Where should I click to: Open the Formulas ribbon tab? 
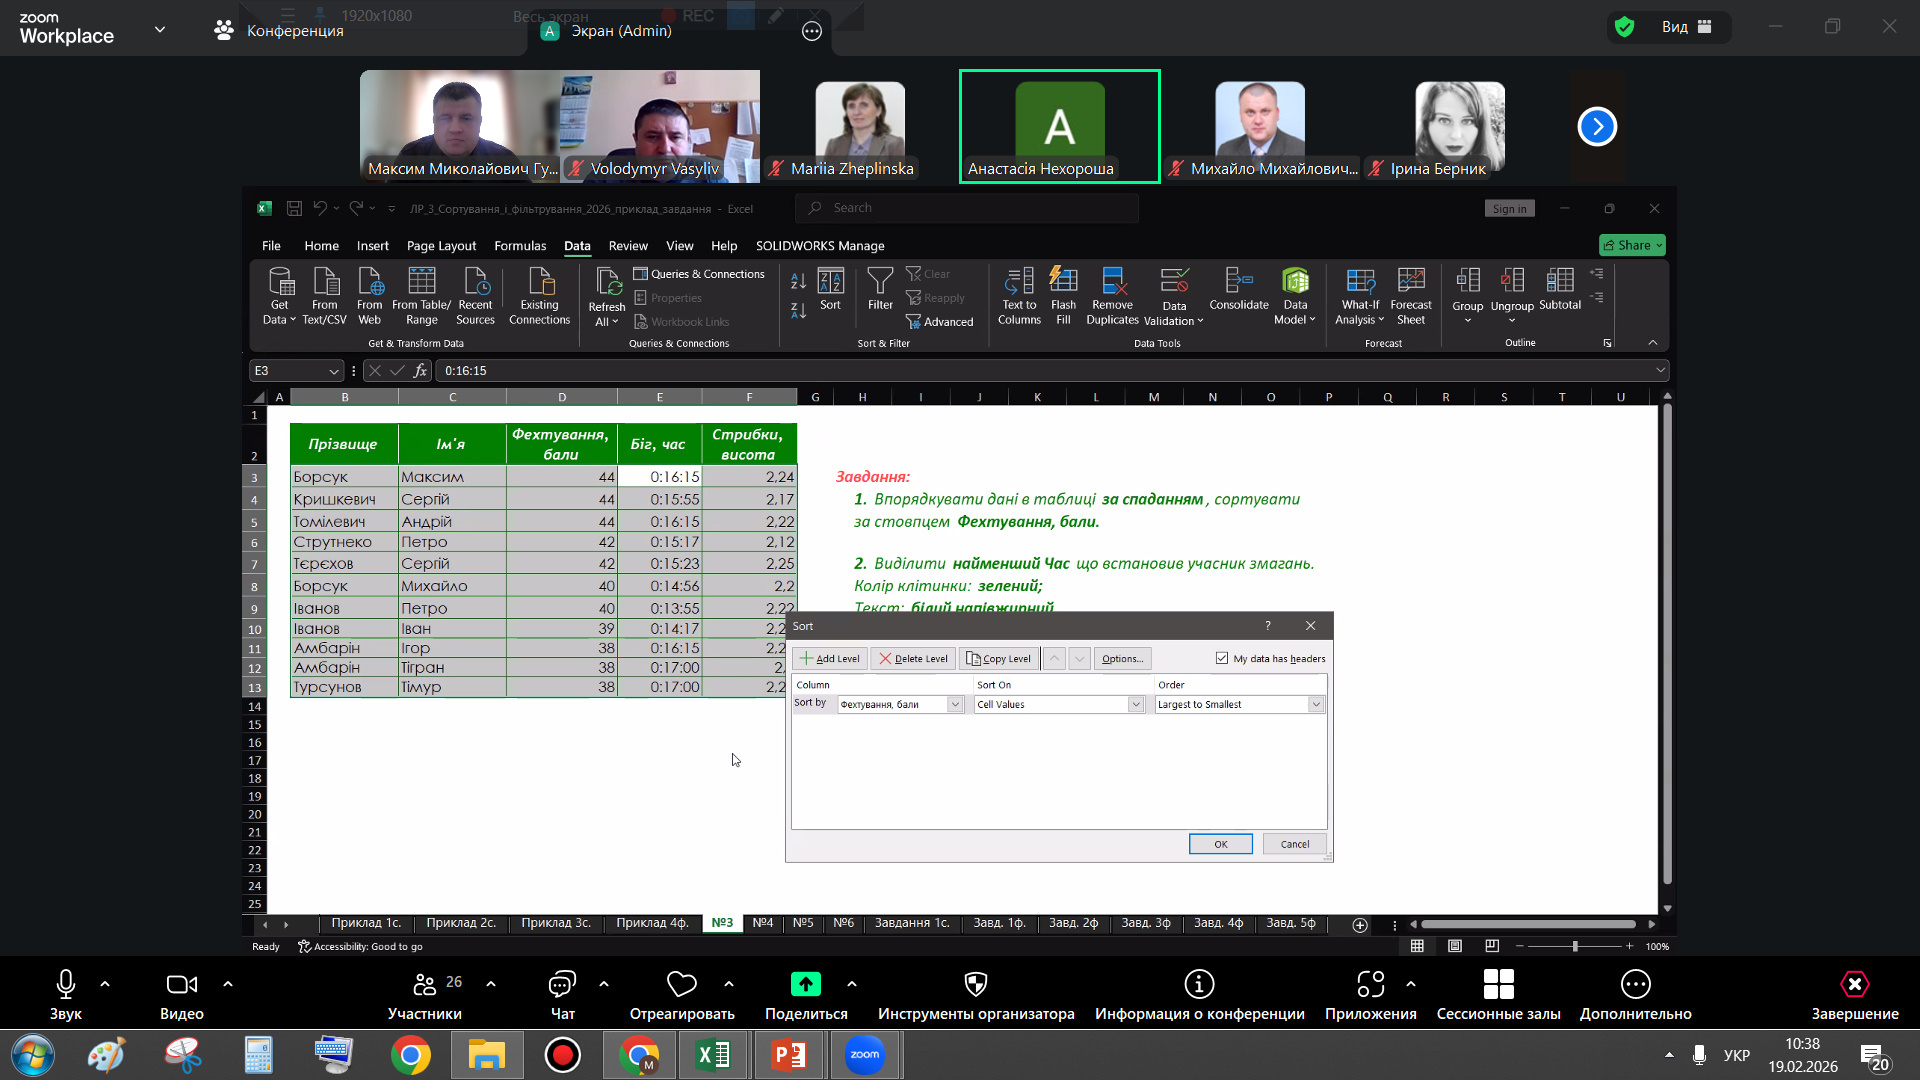[x=520, y=246]
